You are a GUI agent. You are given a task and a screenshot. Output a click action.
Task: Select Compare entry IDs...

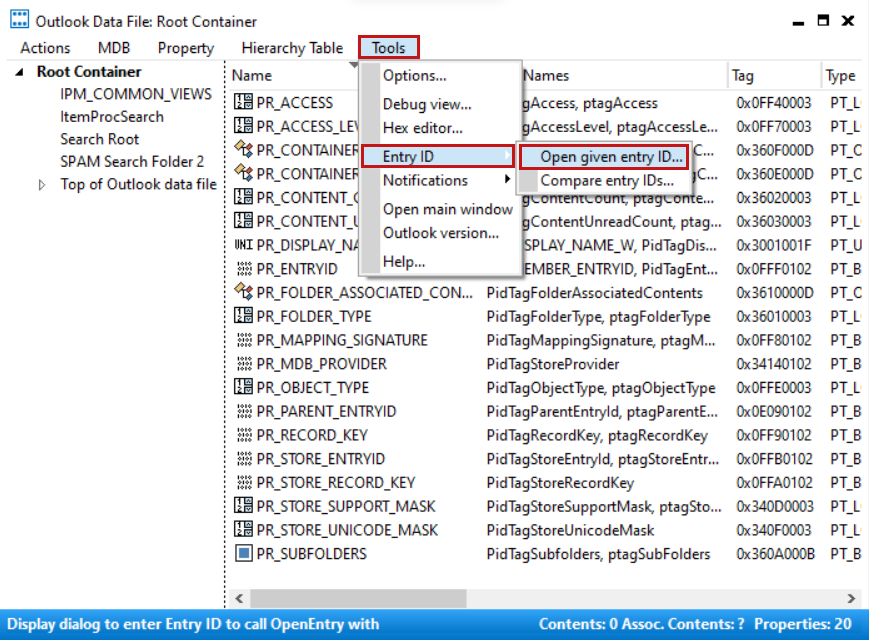[x=607, y=181]
